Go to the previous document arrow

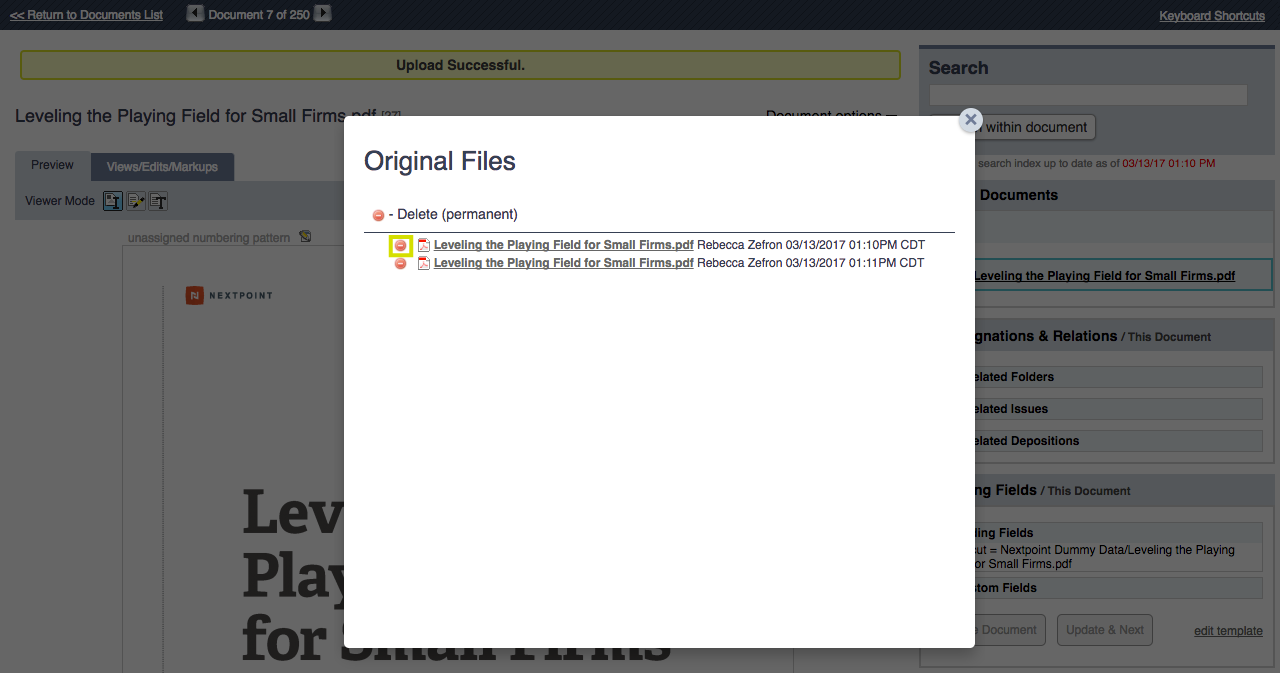click(x=195, y=14)
